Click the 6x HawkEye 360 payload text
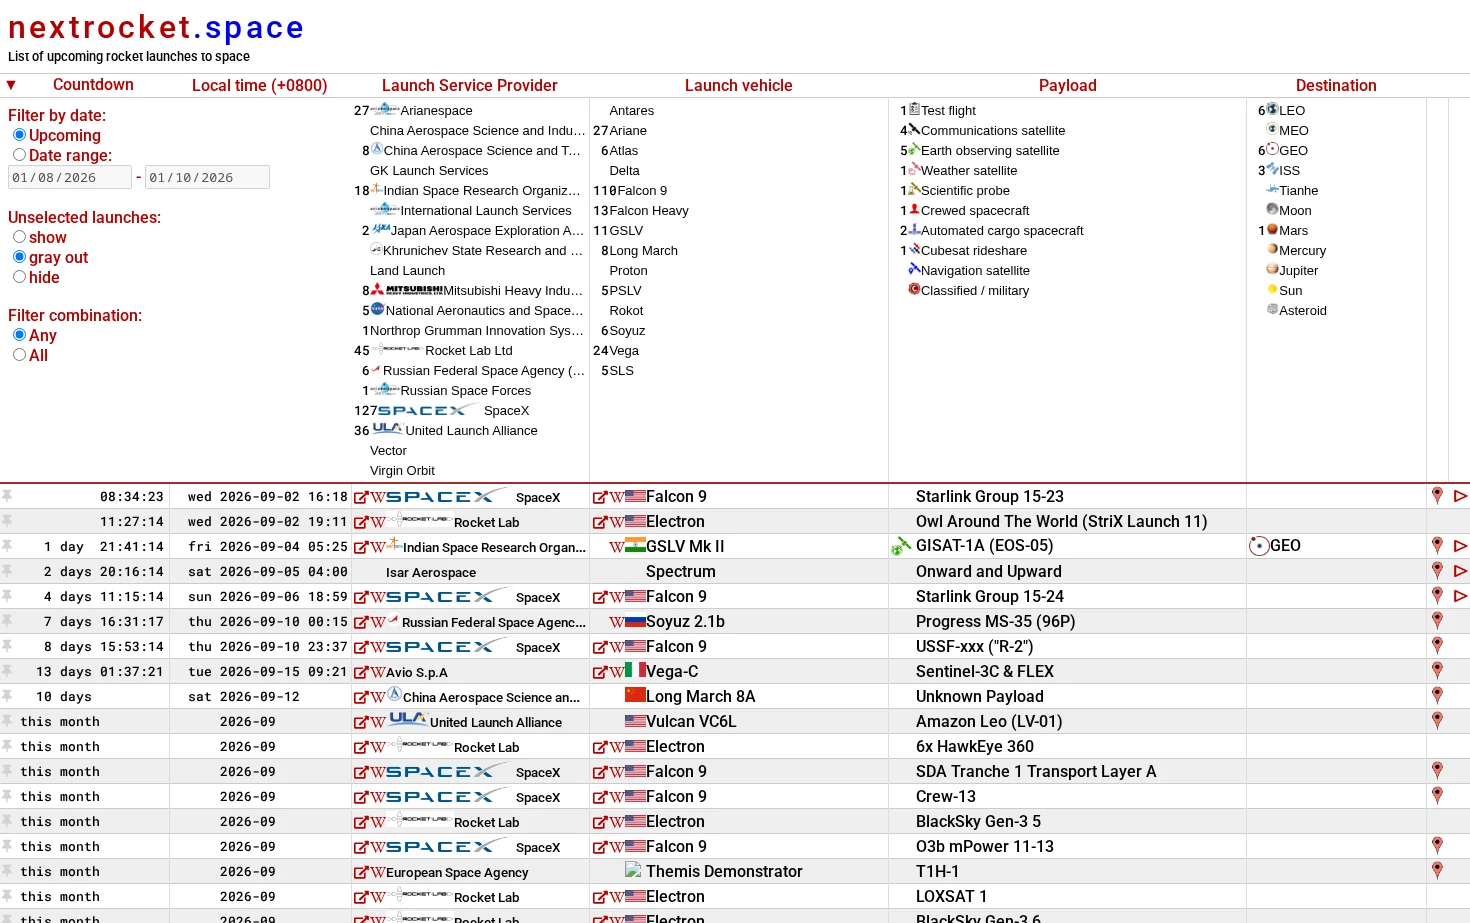The height and width of the screenshot is (923, 1470). (x=975, y=746)
